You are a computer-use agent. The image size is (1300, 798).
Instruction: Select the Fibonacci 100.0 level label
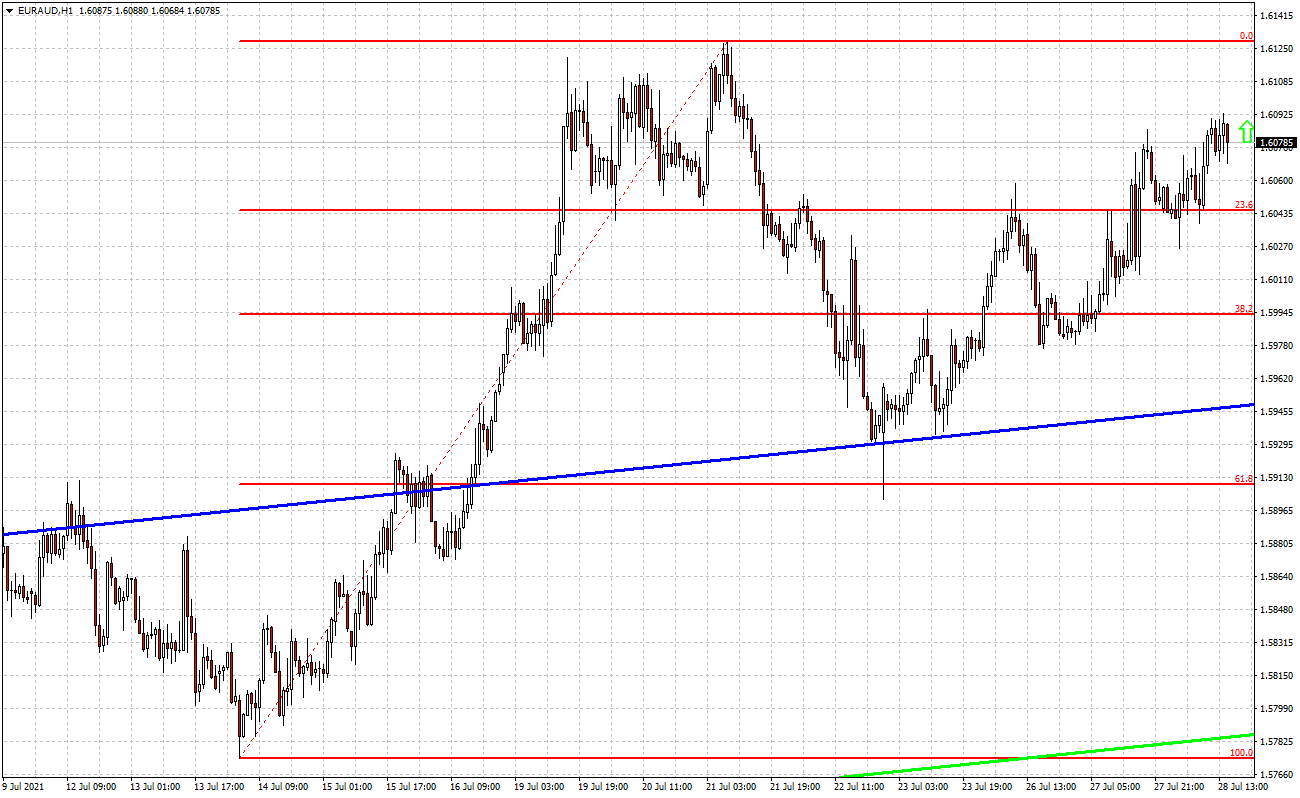click(1241, 752)
